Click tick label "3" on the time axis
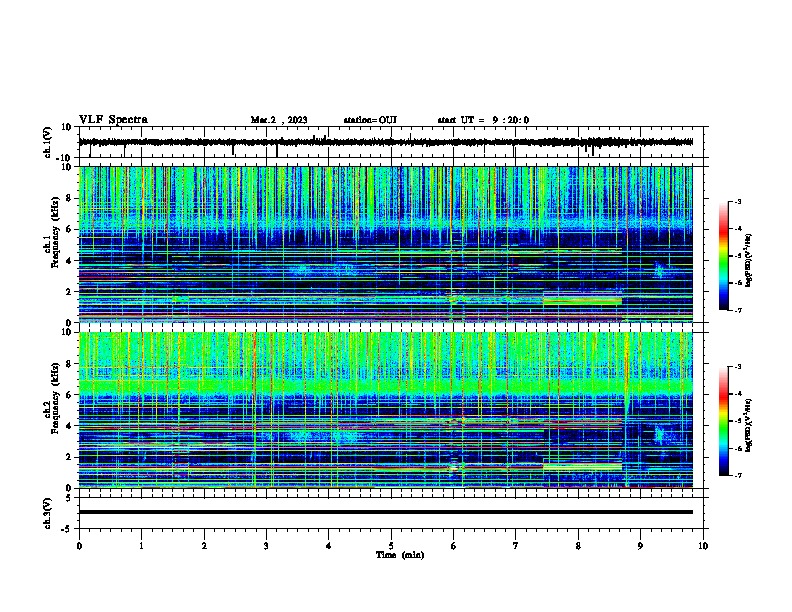The width and height of the screenshot is (792, 612). coord(266,546)
